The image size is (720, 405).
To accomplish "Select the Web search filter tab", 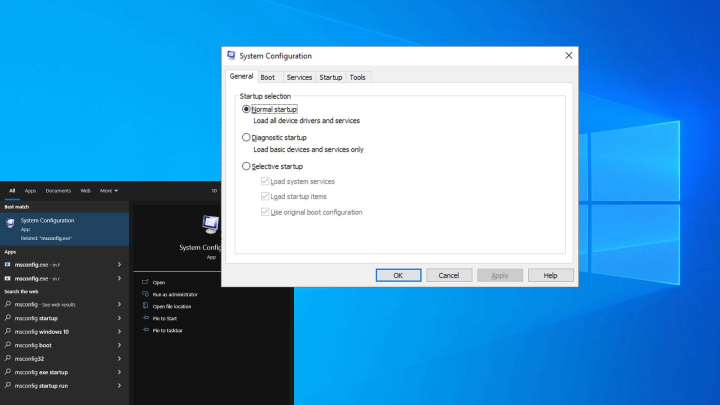I will [85, 191].
